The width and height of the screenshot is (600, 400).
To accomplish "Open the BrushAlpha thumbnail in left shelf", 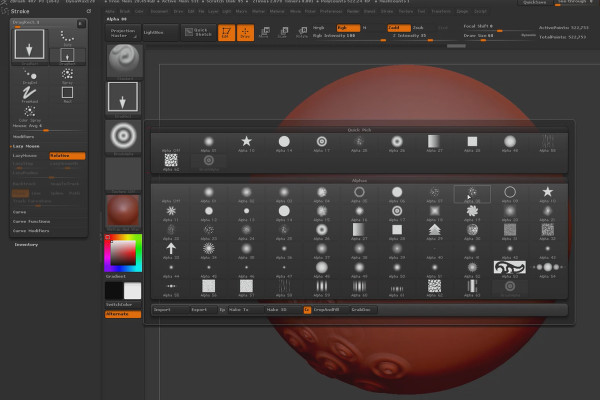I will click(123, 137).
